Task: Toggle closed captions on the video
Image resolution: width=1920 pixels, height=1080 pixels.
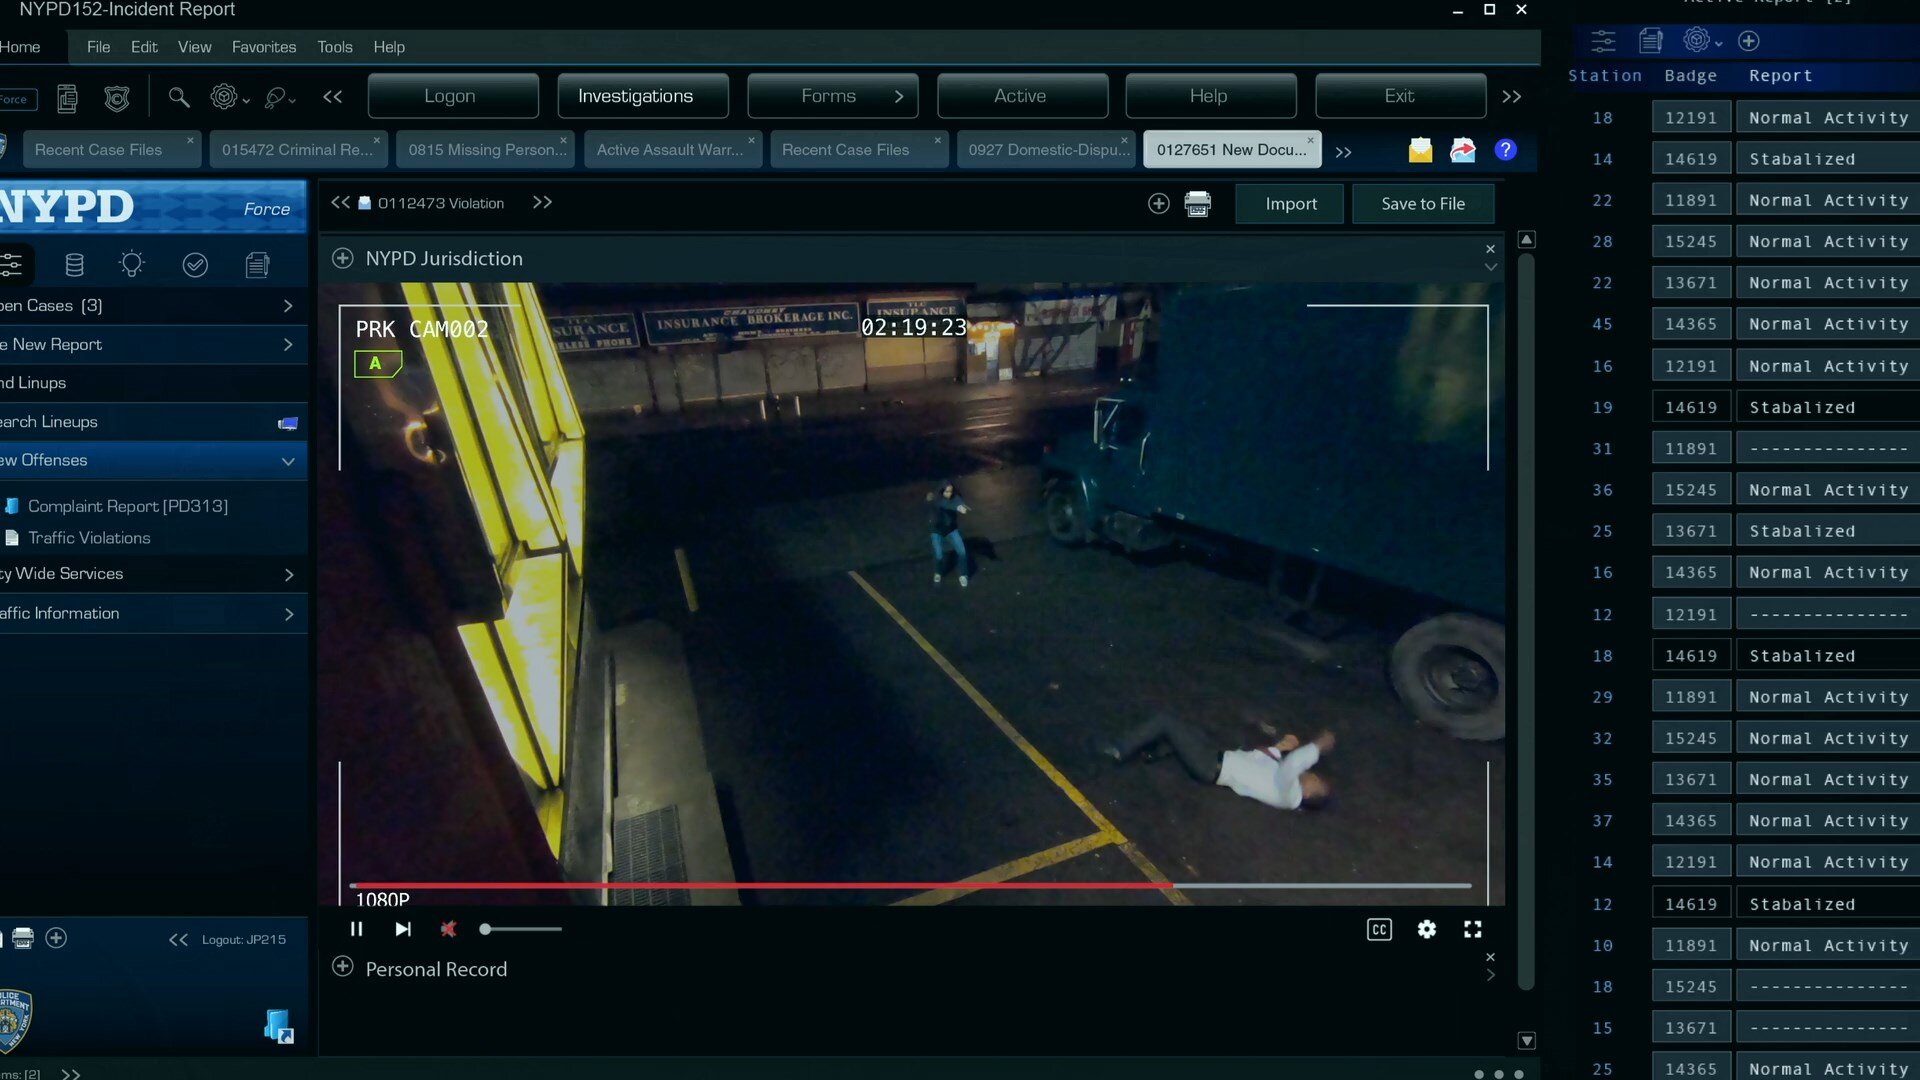Action: (x=1379, y=929)
